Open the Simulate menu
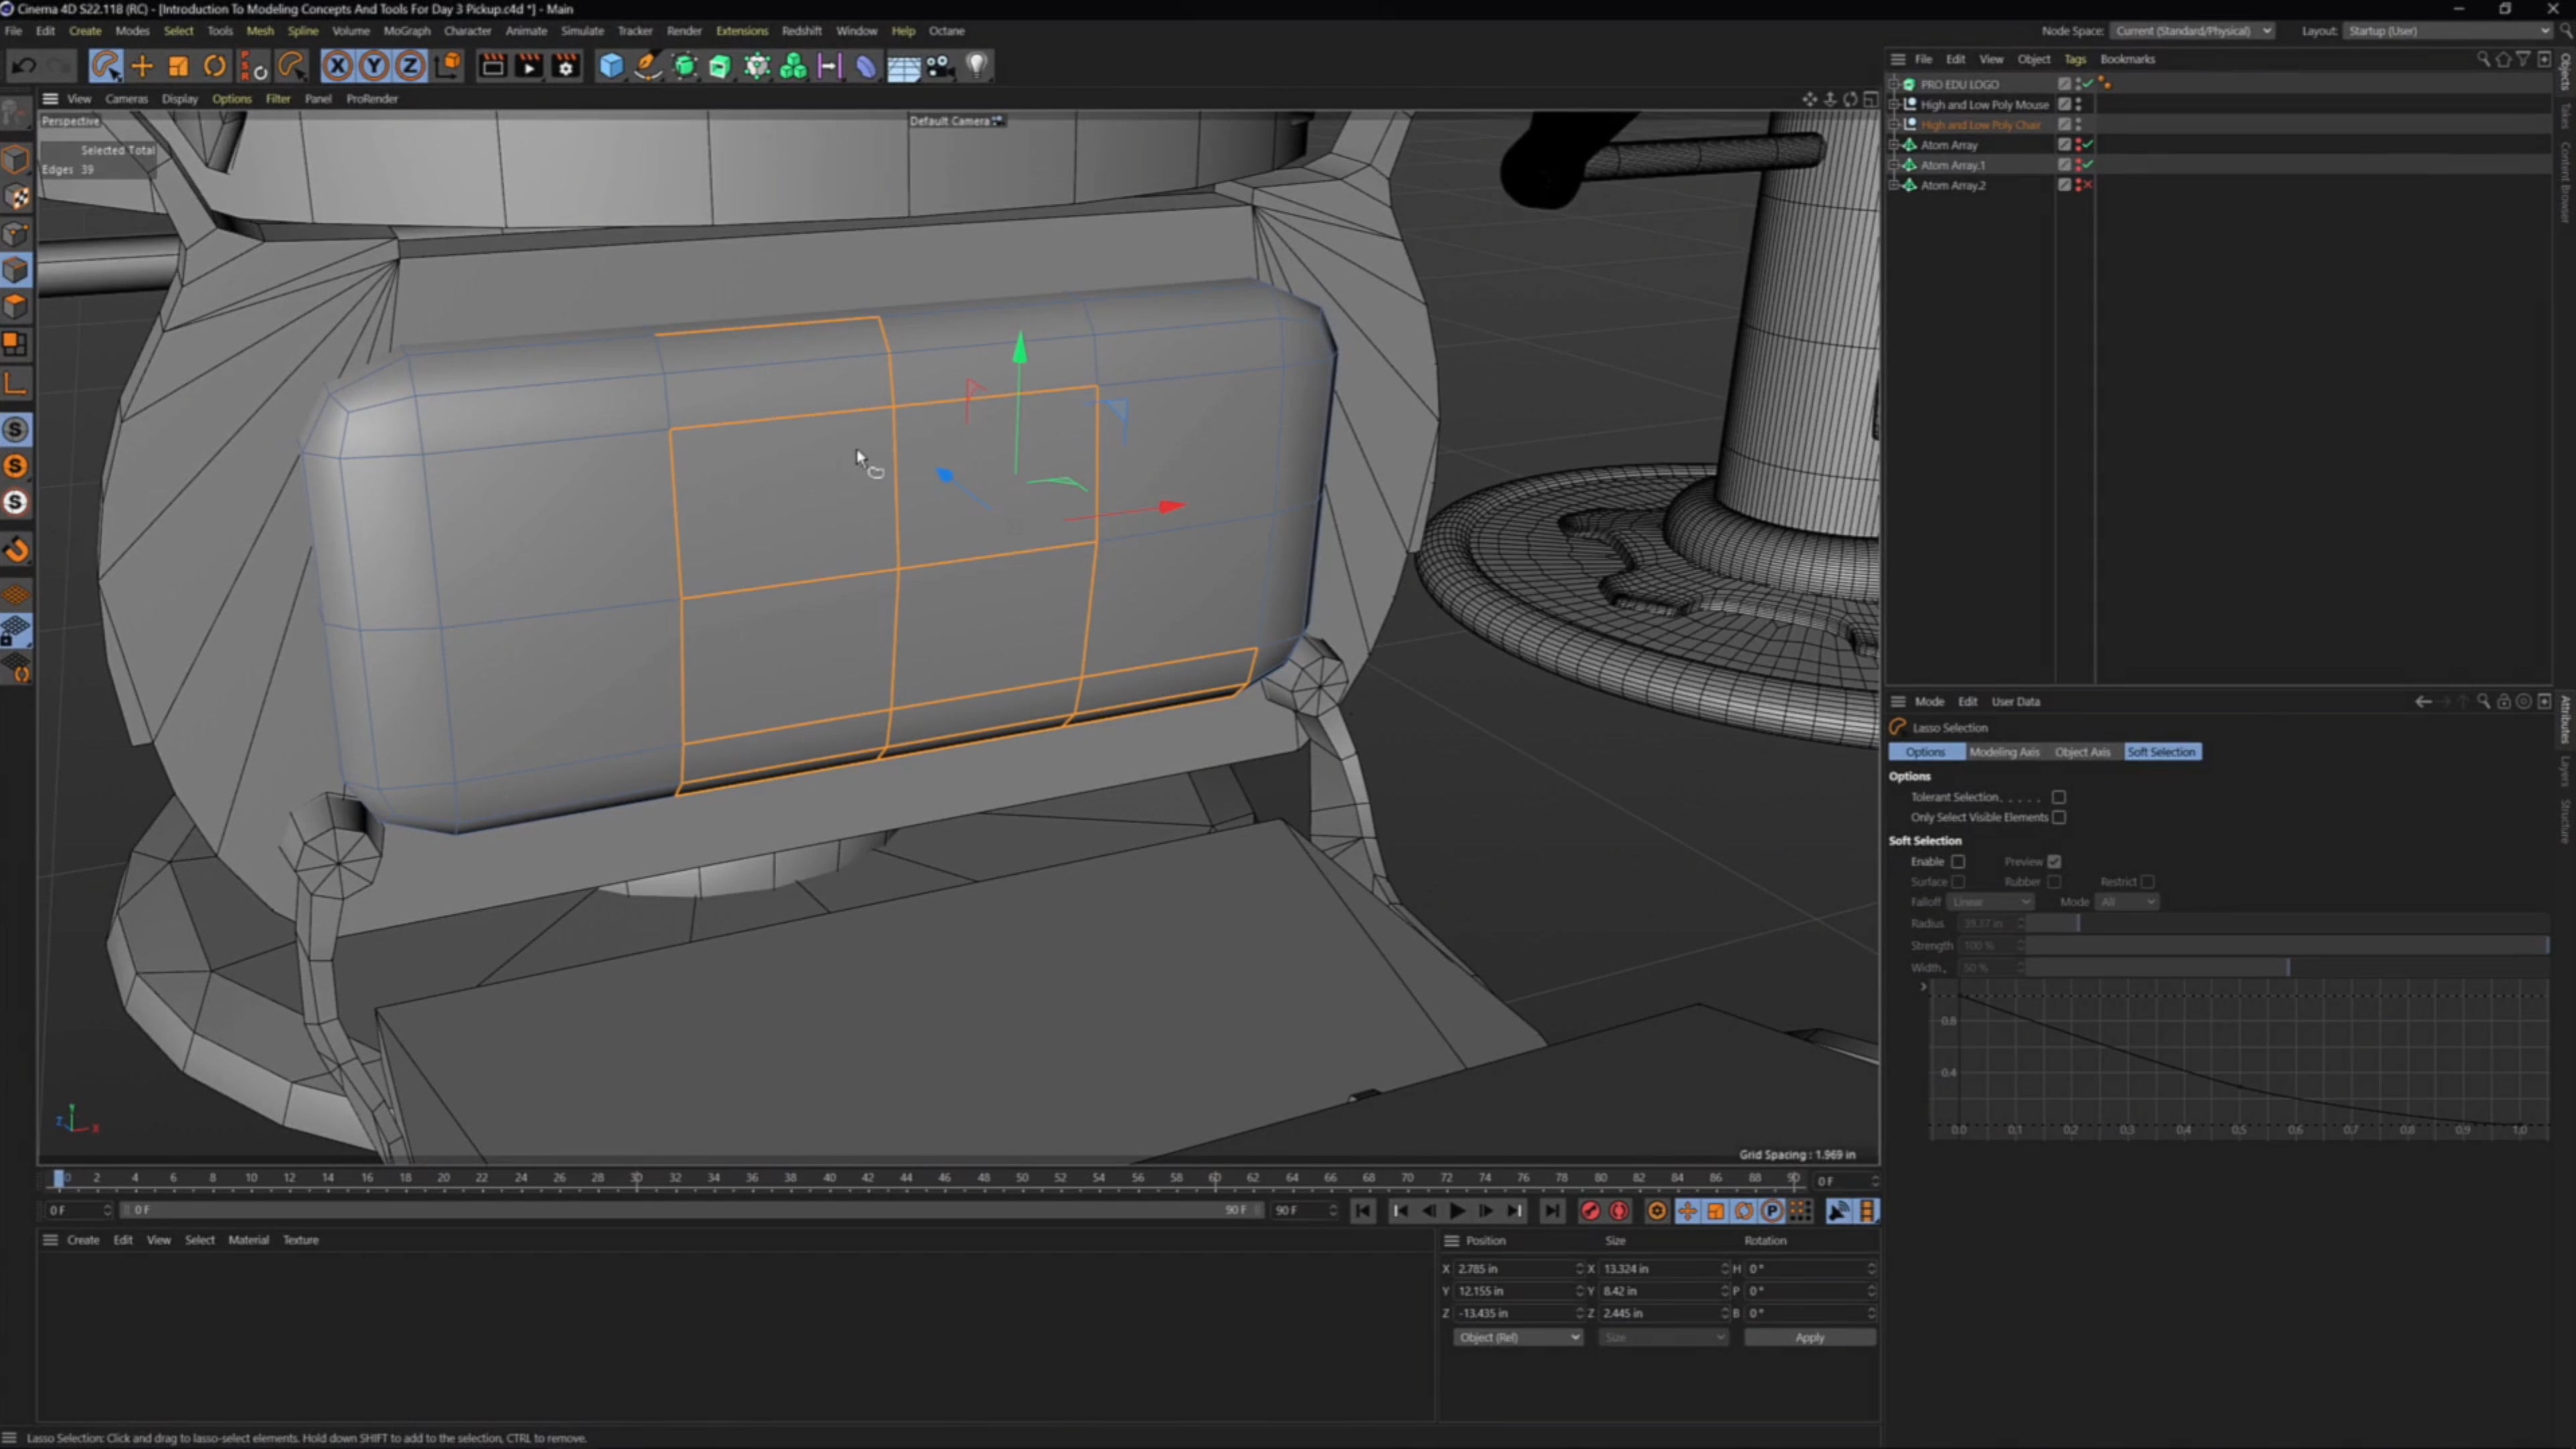This screenshot has width=2576, height=1449. pyautogui.click(x=582, y=30)
